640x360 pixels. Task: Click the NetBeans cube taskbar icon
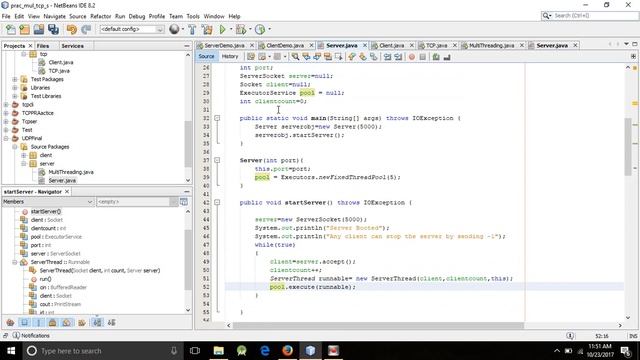point(311,351)
